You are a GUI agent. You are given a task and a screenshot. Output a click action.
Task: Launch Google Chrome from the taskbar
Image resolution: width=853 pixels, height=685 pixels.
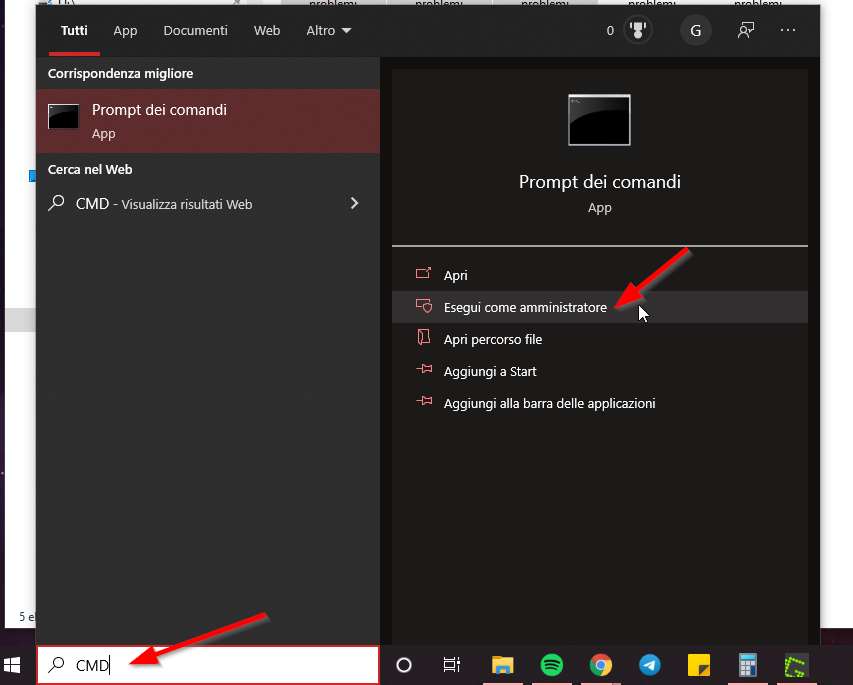[x=600, y=665]
